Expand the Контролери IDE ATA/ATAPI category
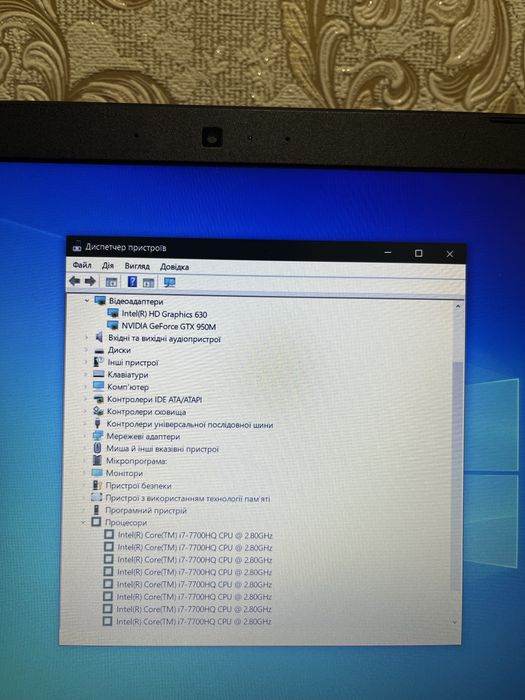 tap(85, 399)
